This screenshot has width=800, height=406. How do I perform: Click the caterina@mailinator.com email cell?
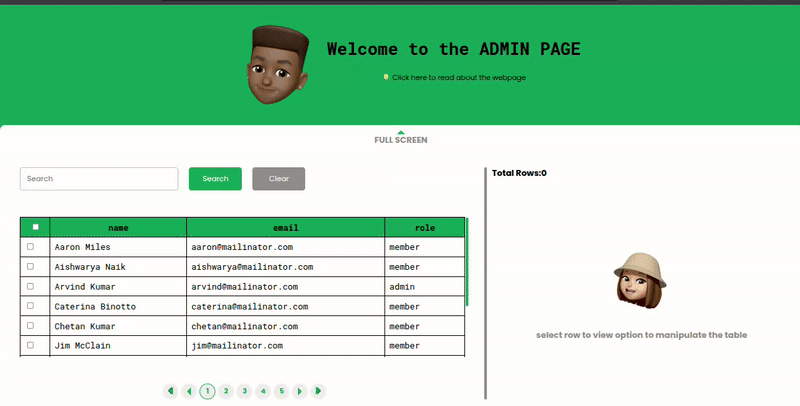tap(286, 306)
